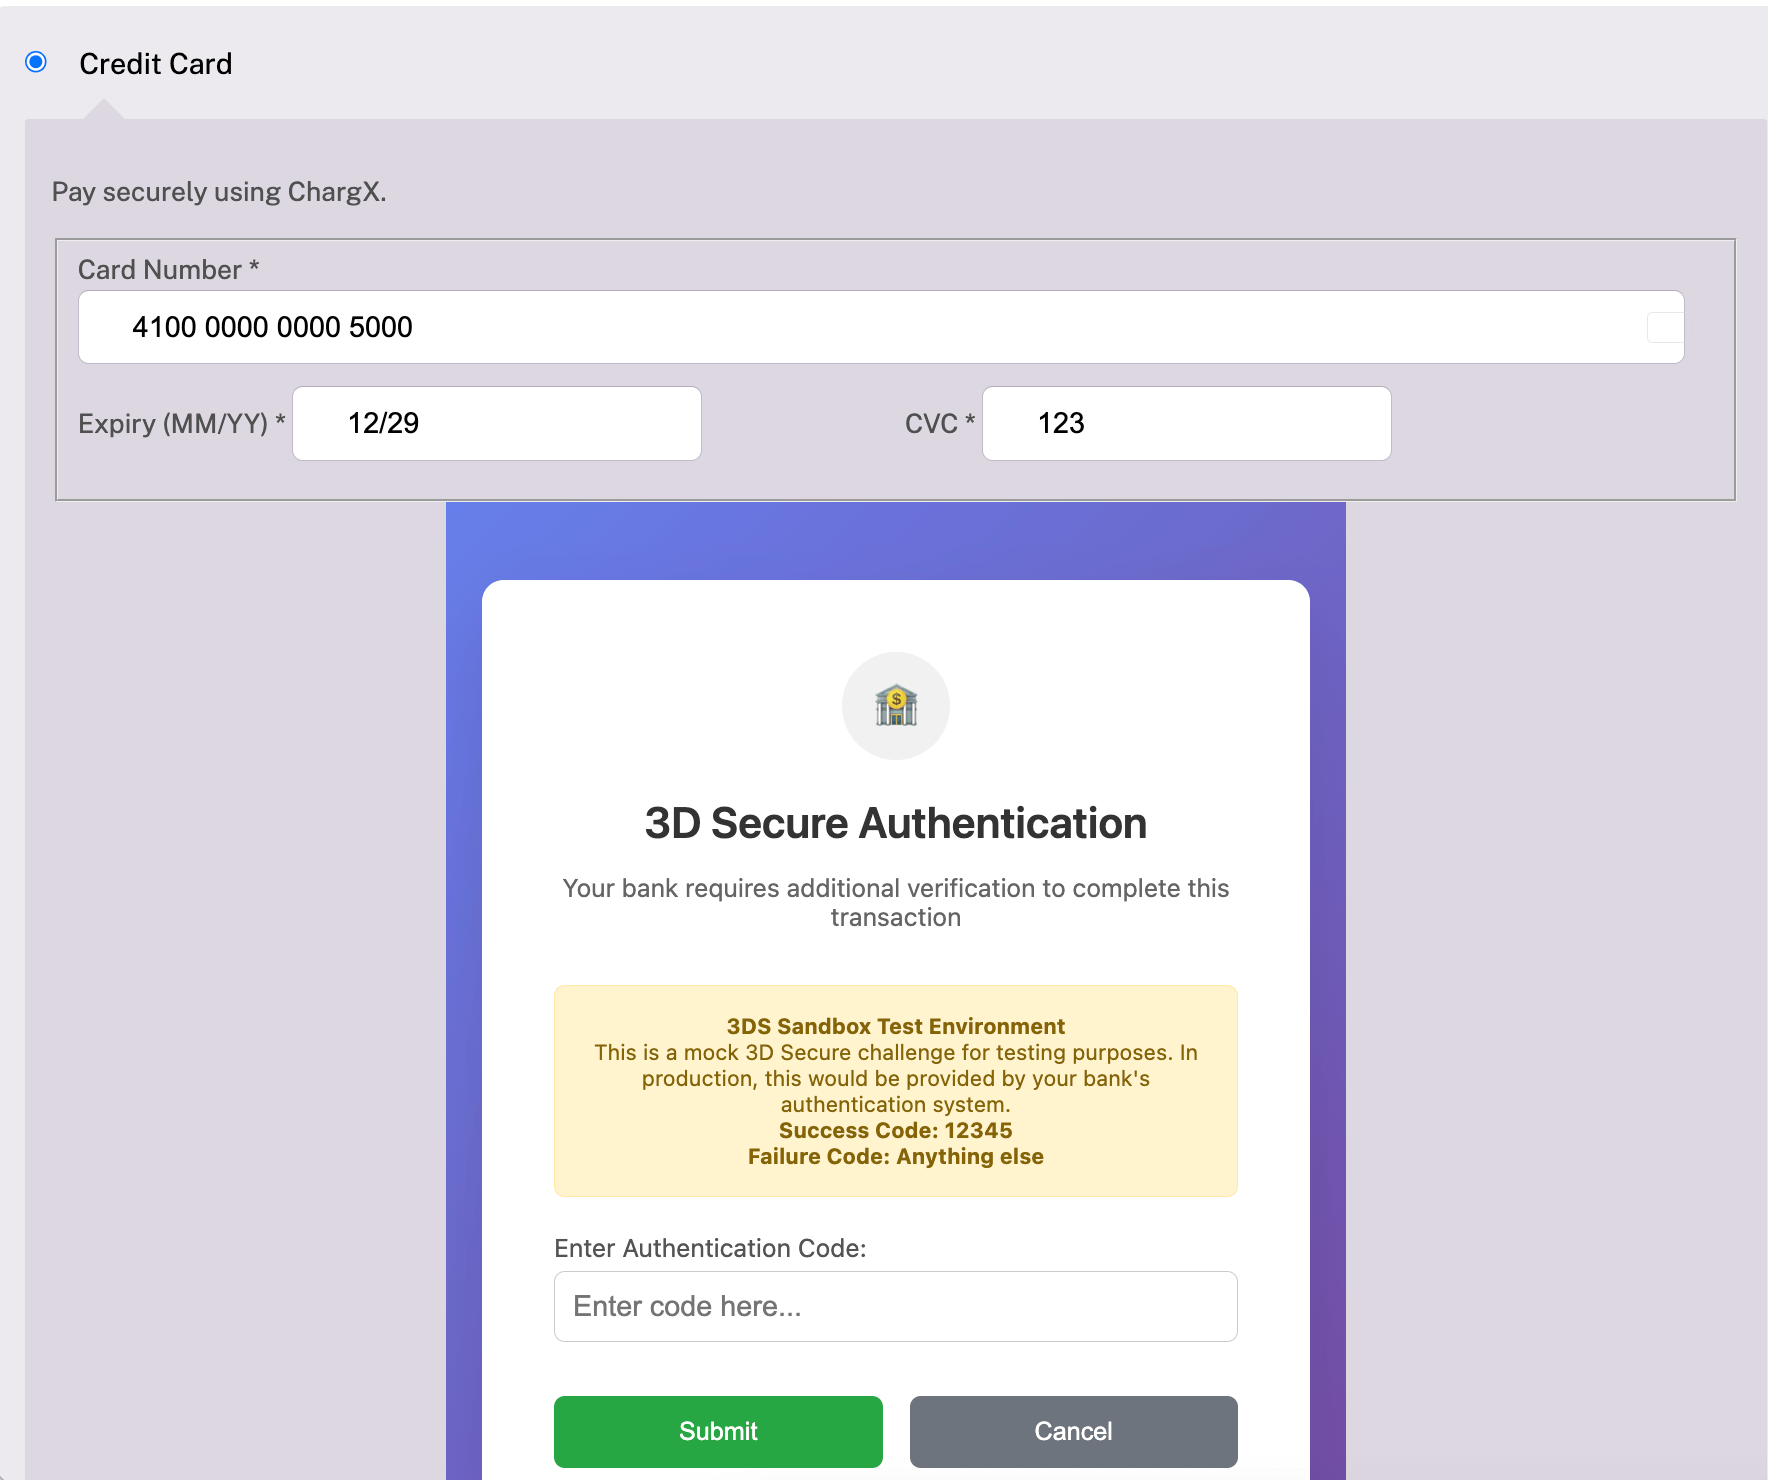
Task: Click the Card Number label above the input
Action: coord(167,269)
